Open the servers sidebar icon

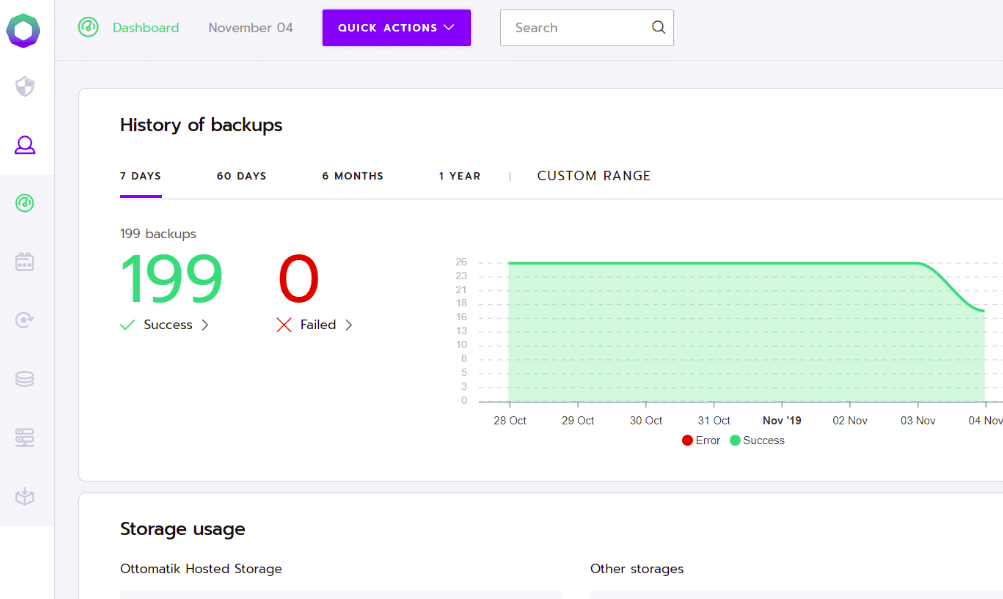pos(25,438)
